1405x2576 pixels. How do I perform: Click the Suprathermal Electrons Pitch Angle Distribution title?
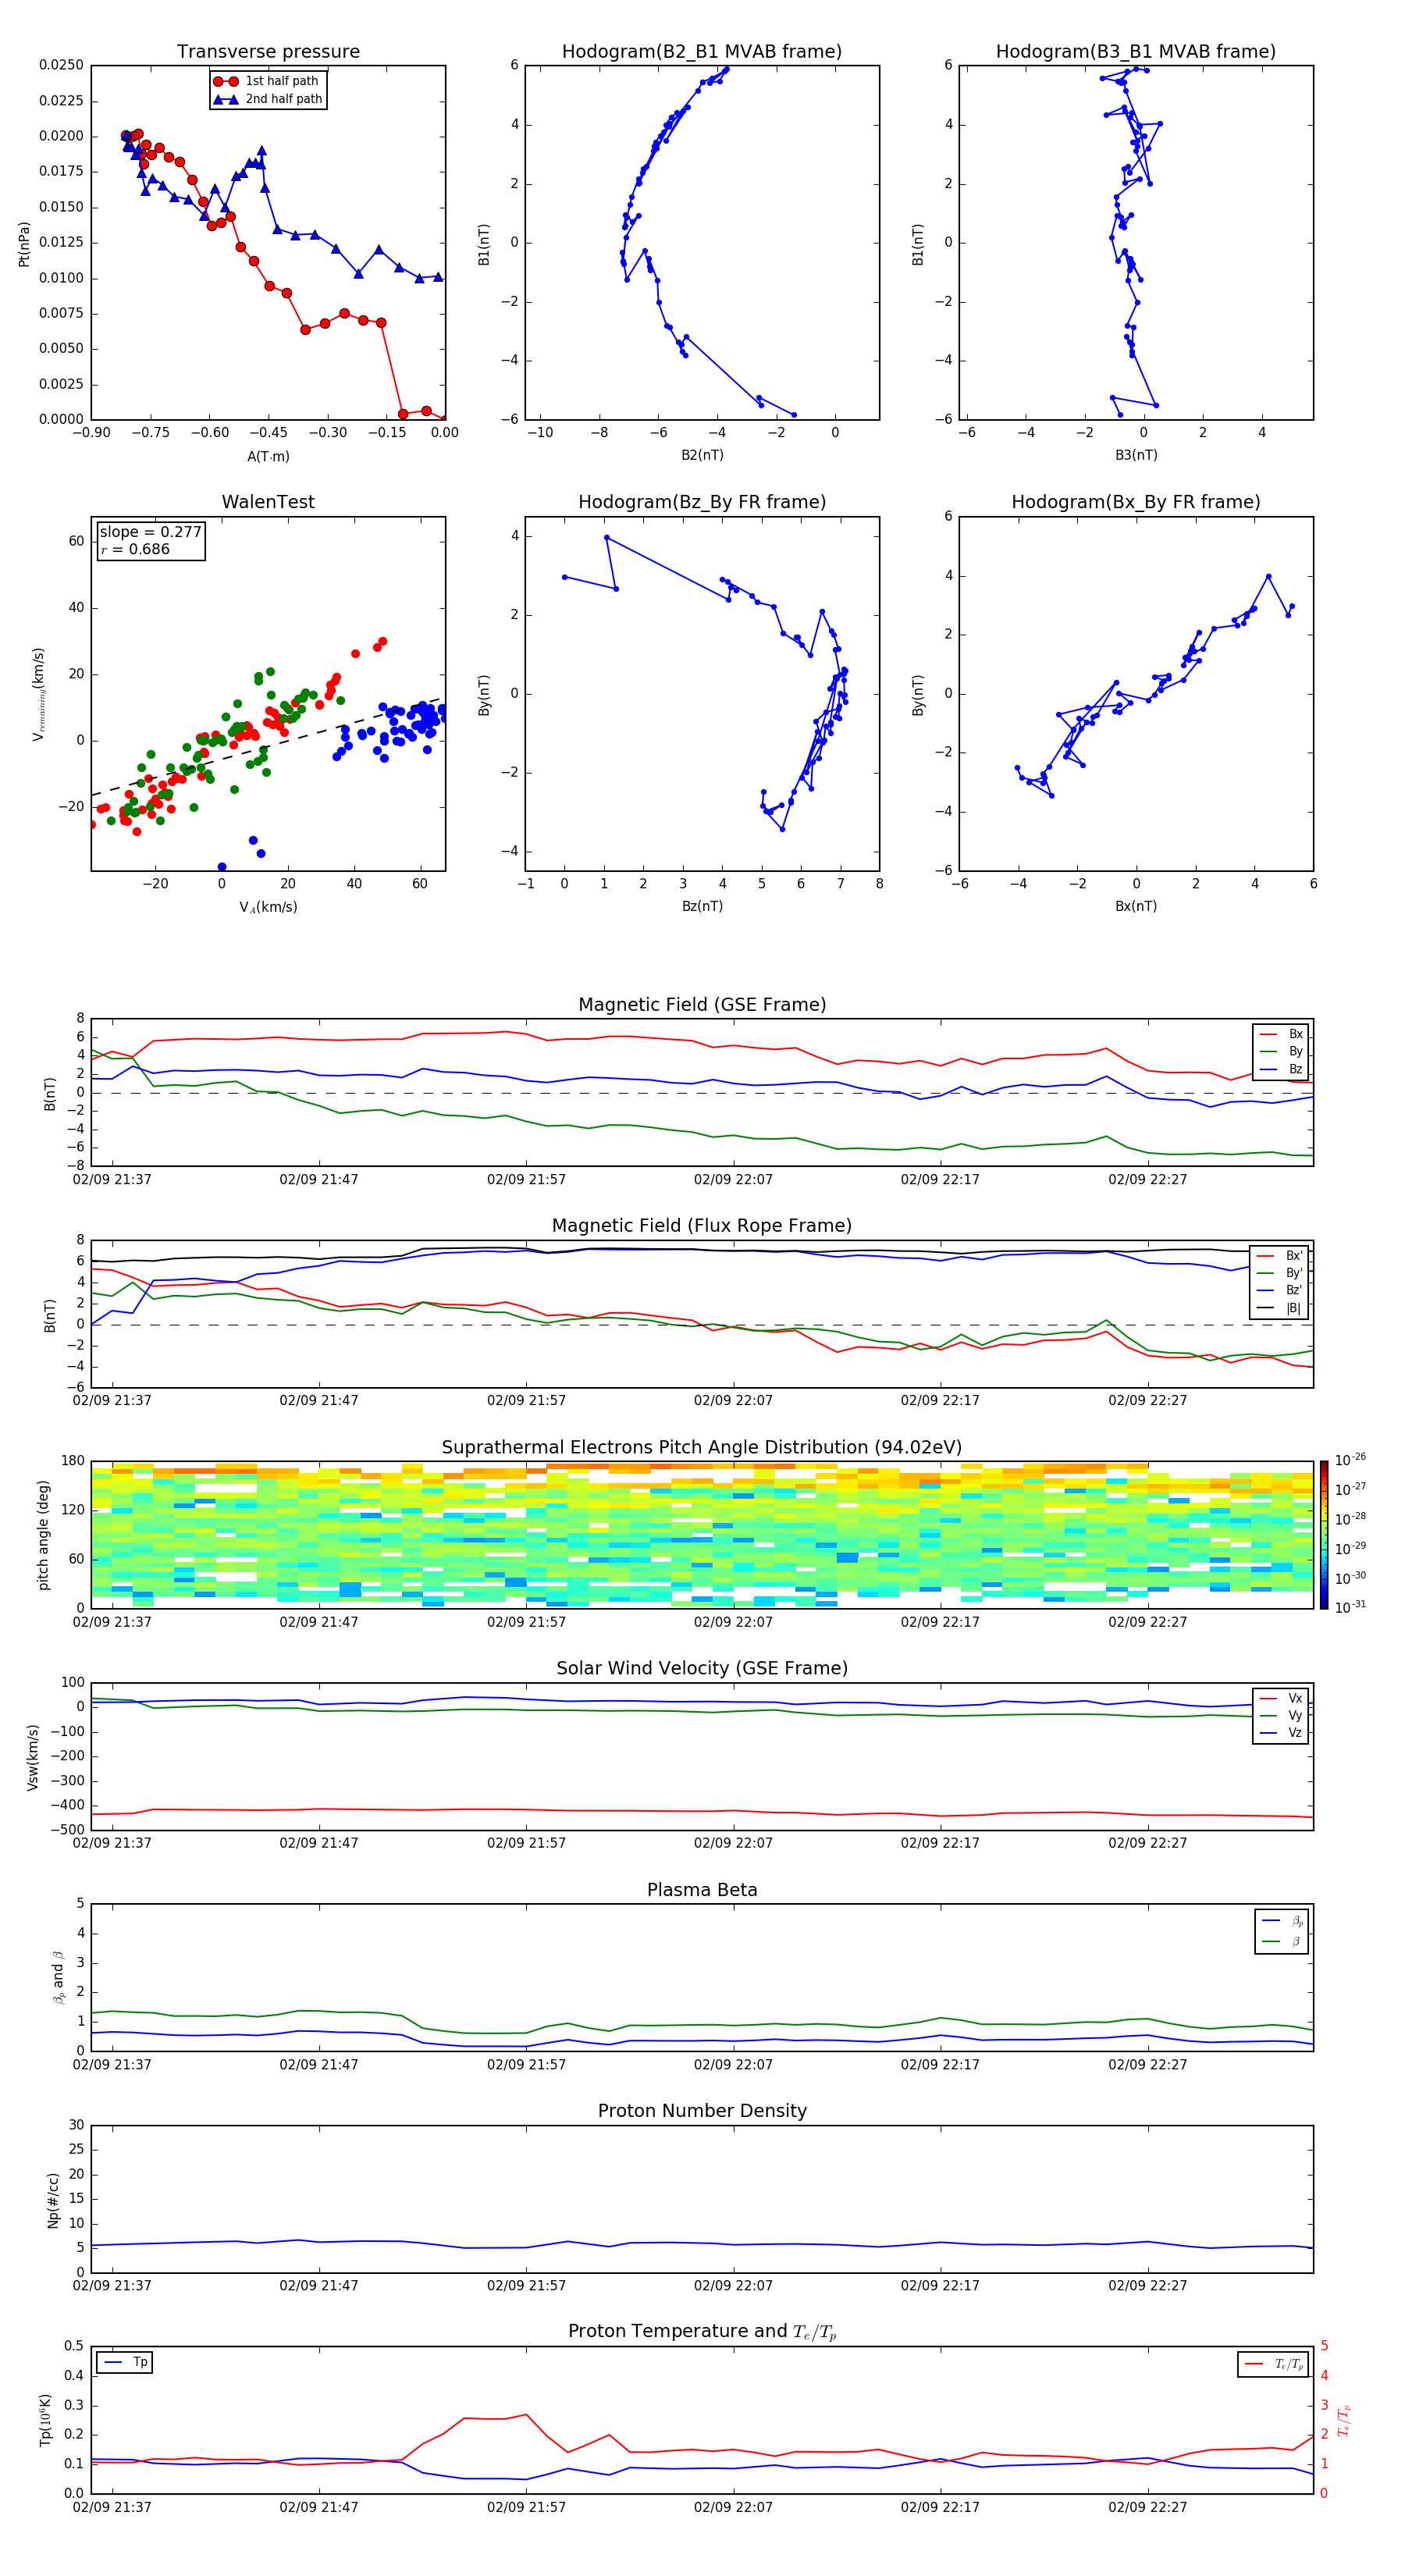pyautogui.click(x=702, y=1448)
